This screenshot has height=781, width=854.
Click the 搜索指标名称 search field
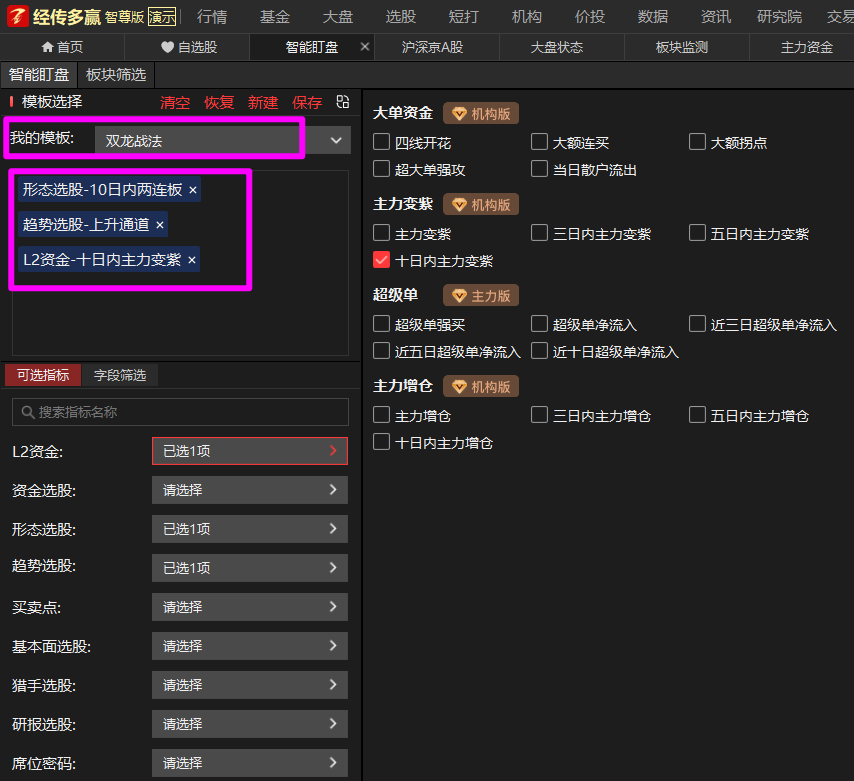tap(180, 412)
